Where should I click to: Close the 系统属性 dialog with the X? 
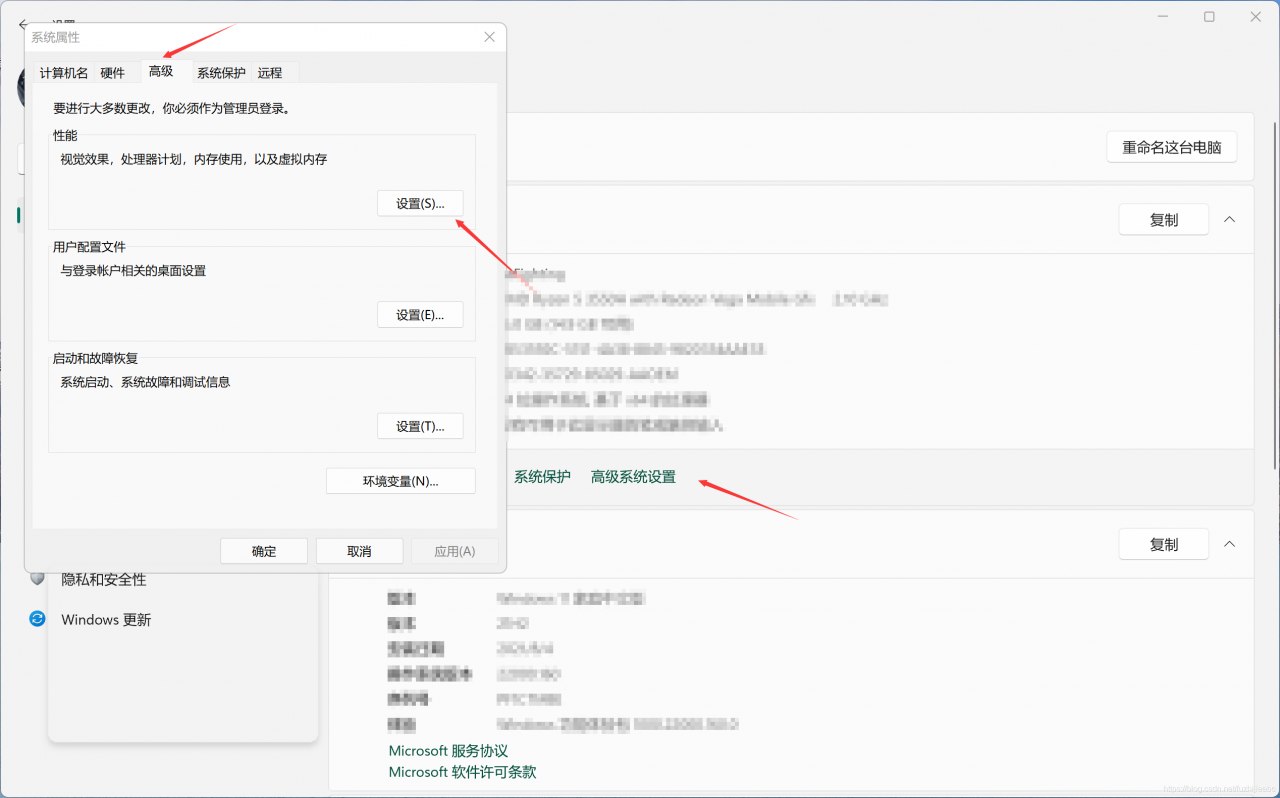[x=489, y=37]
